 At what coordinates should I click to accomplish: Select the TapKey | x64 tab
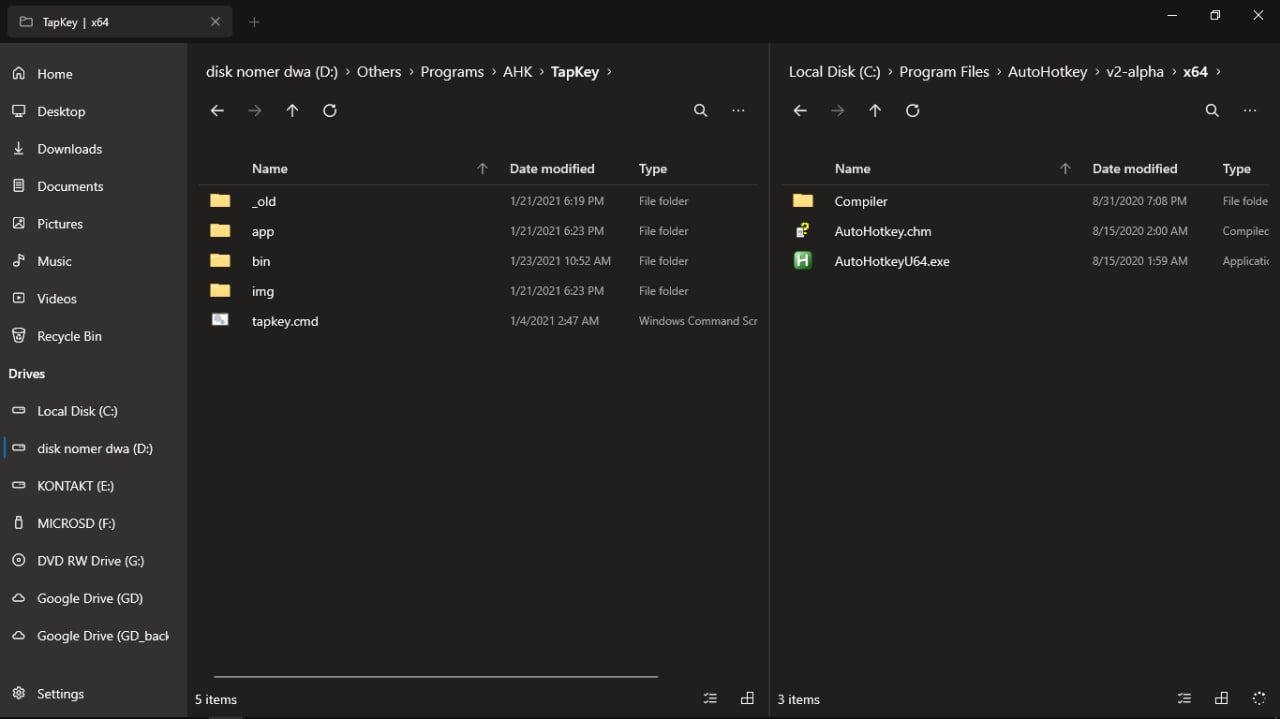click(x=119, y=21)
